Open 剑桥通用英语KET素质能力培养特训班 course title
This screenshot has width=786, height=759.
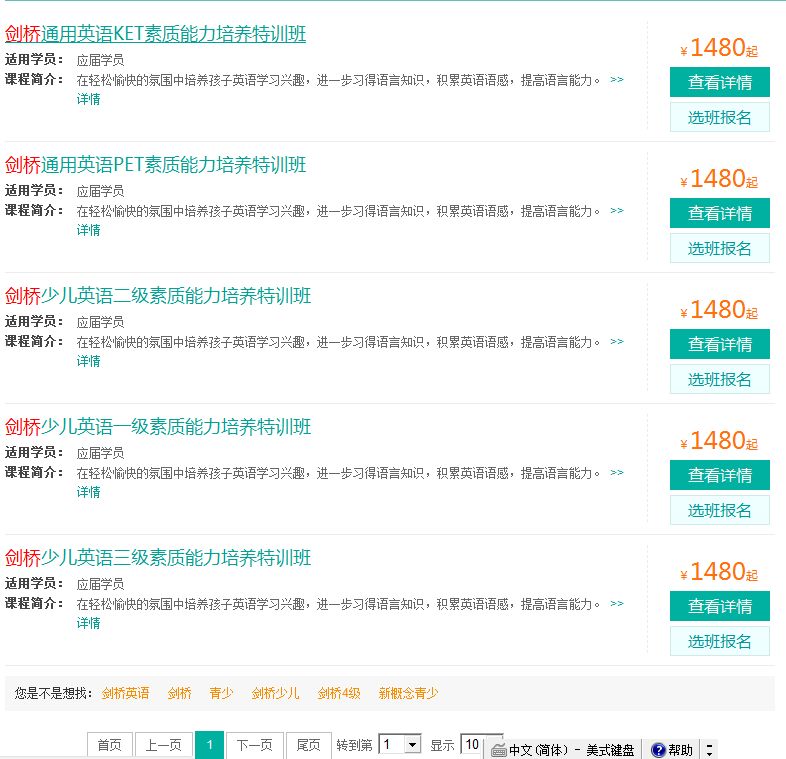pos(155,34)
